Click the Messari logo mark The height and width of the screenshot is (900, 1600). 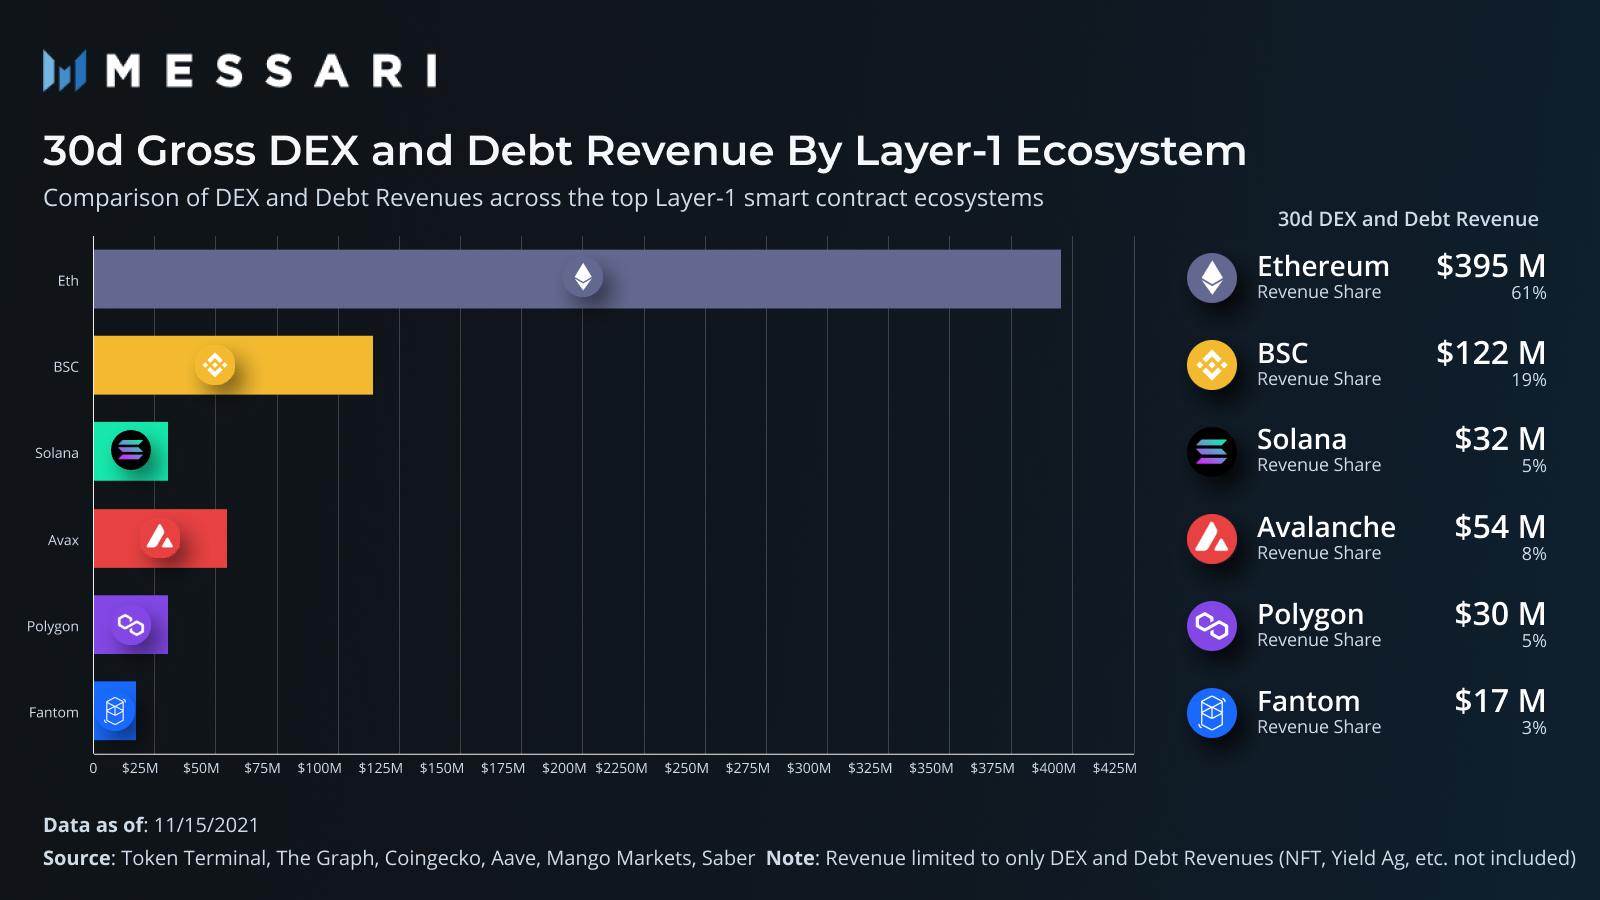[65, 71]
